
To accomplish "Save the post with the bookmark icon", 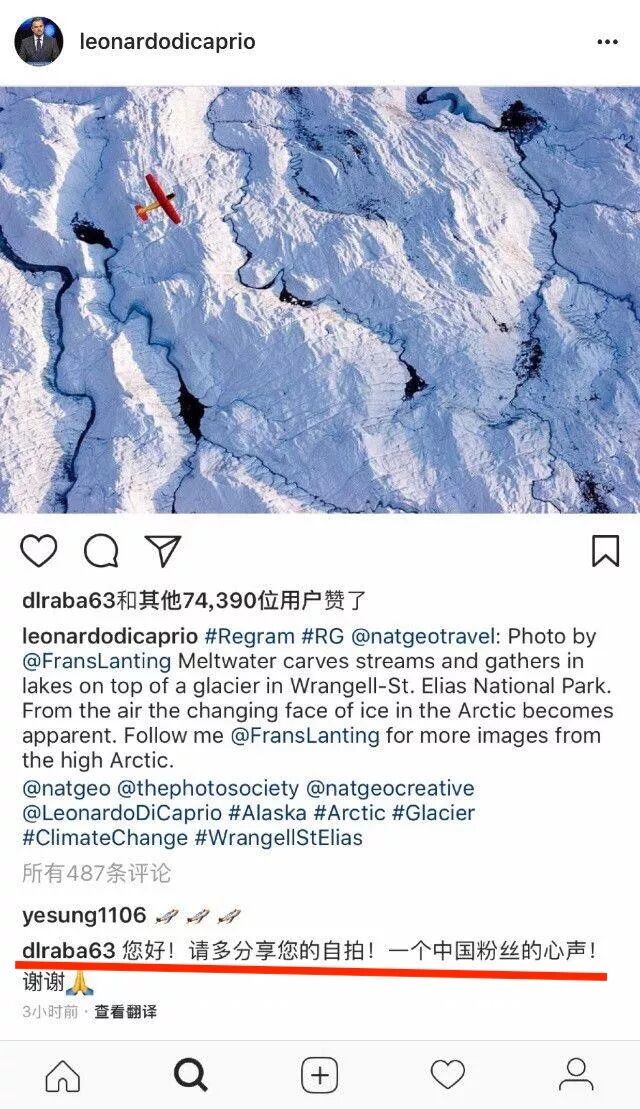I will 605,551.
